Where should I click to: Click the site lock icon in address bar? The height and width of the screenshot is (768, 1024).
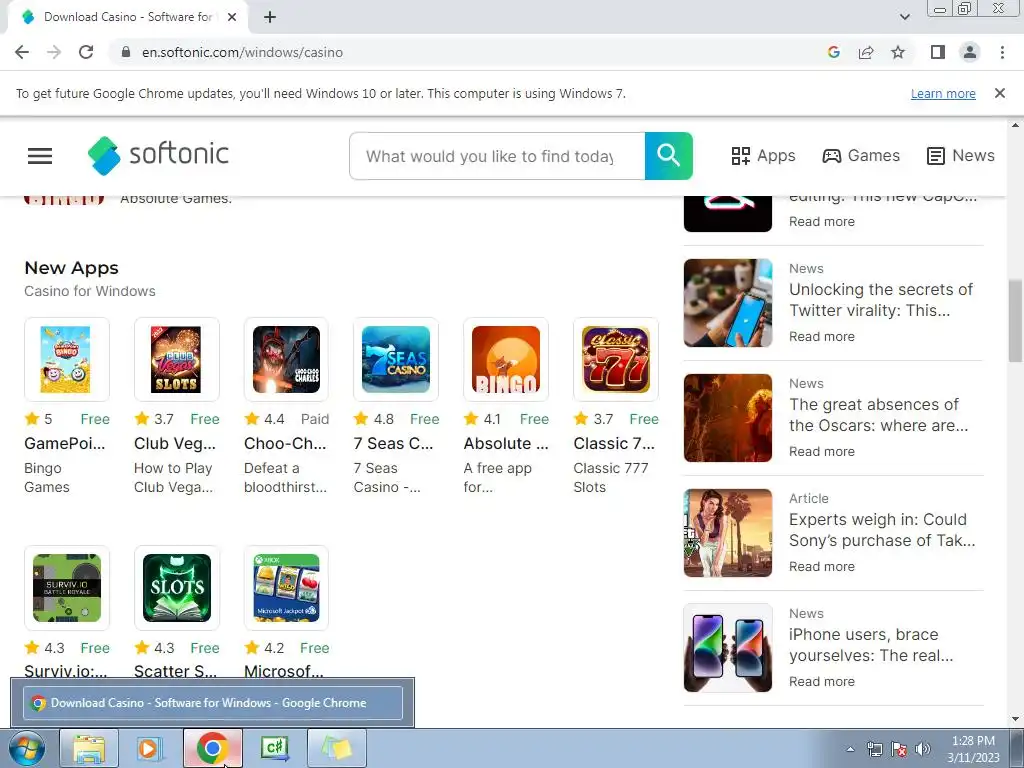point(126,52)
